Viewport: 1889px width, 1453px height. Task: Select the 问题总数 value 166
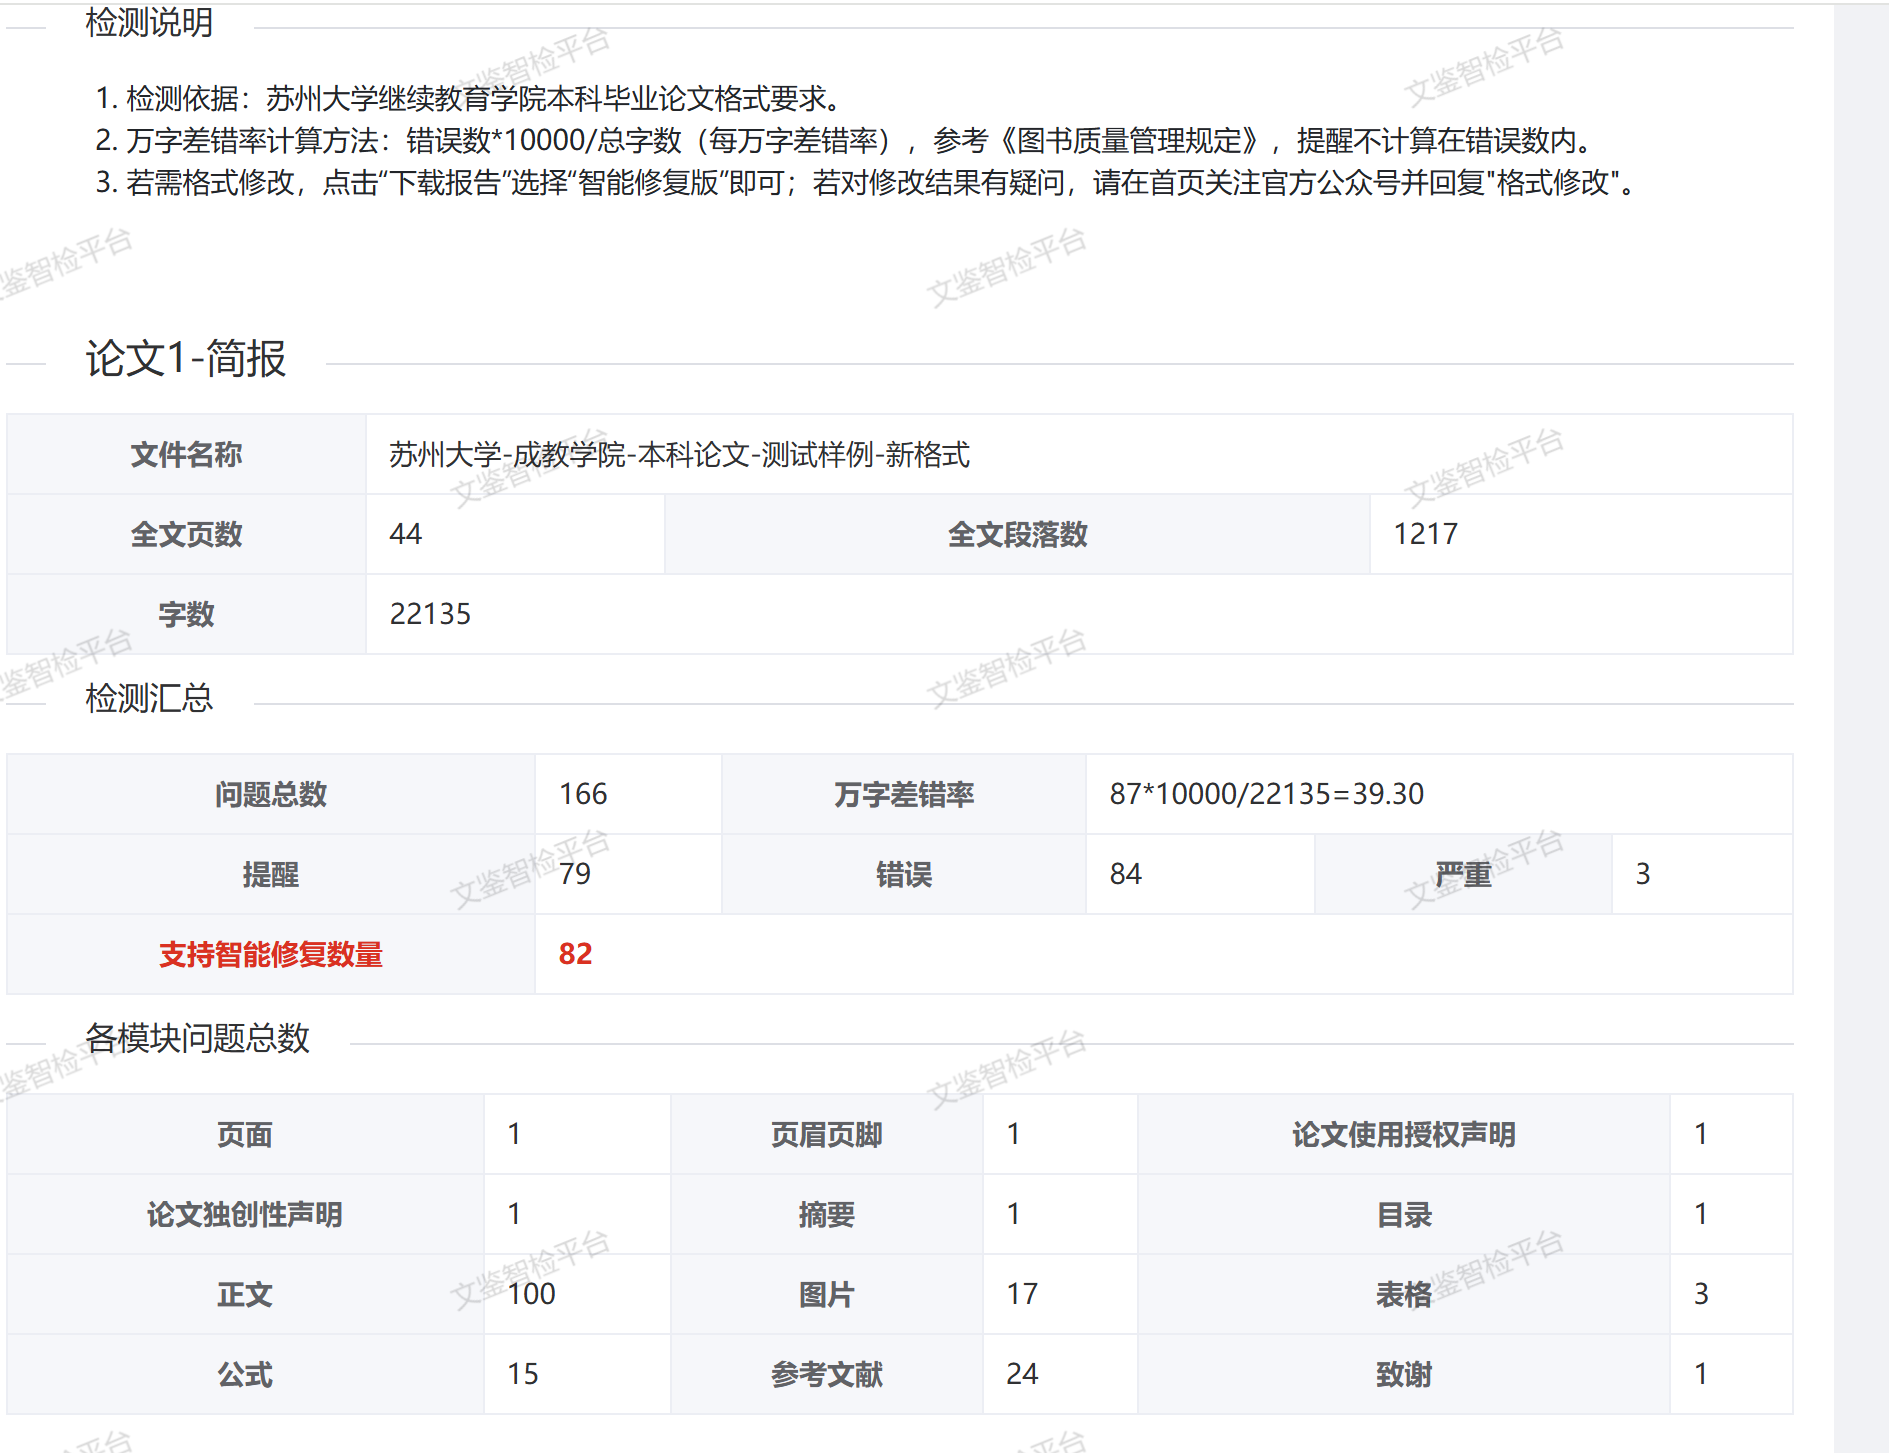coord(583,794)
